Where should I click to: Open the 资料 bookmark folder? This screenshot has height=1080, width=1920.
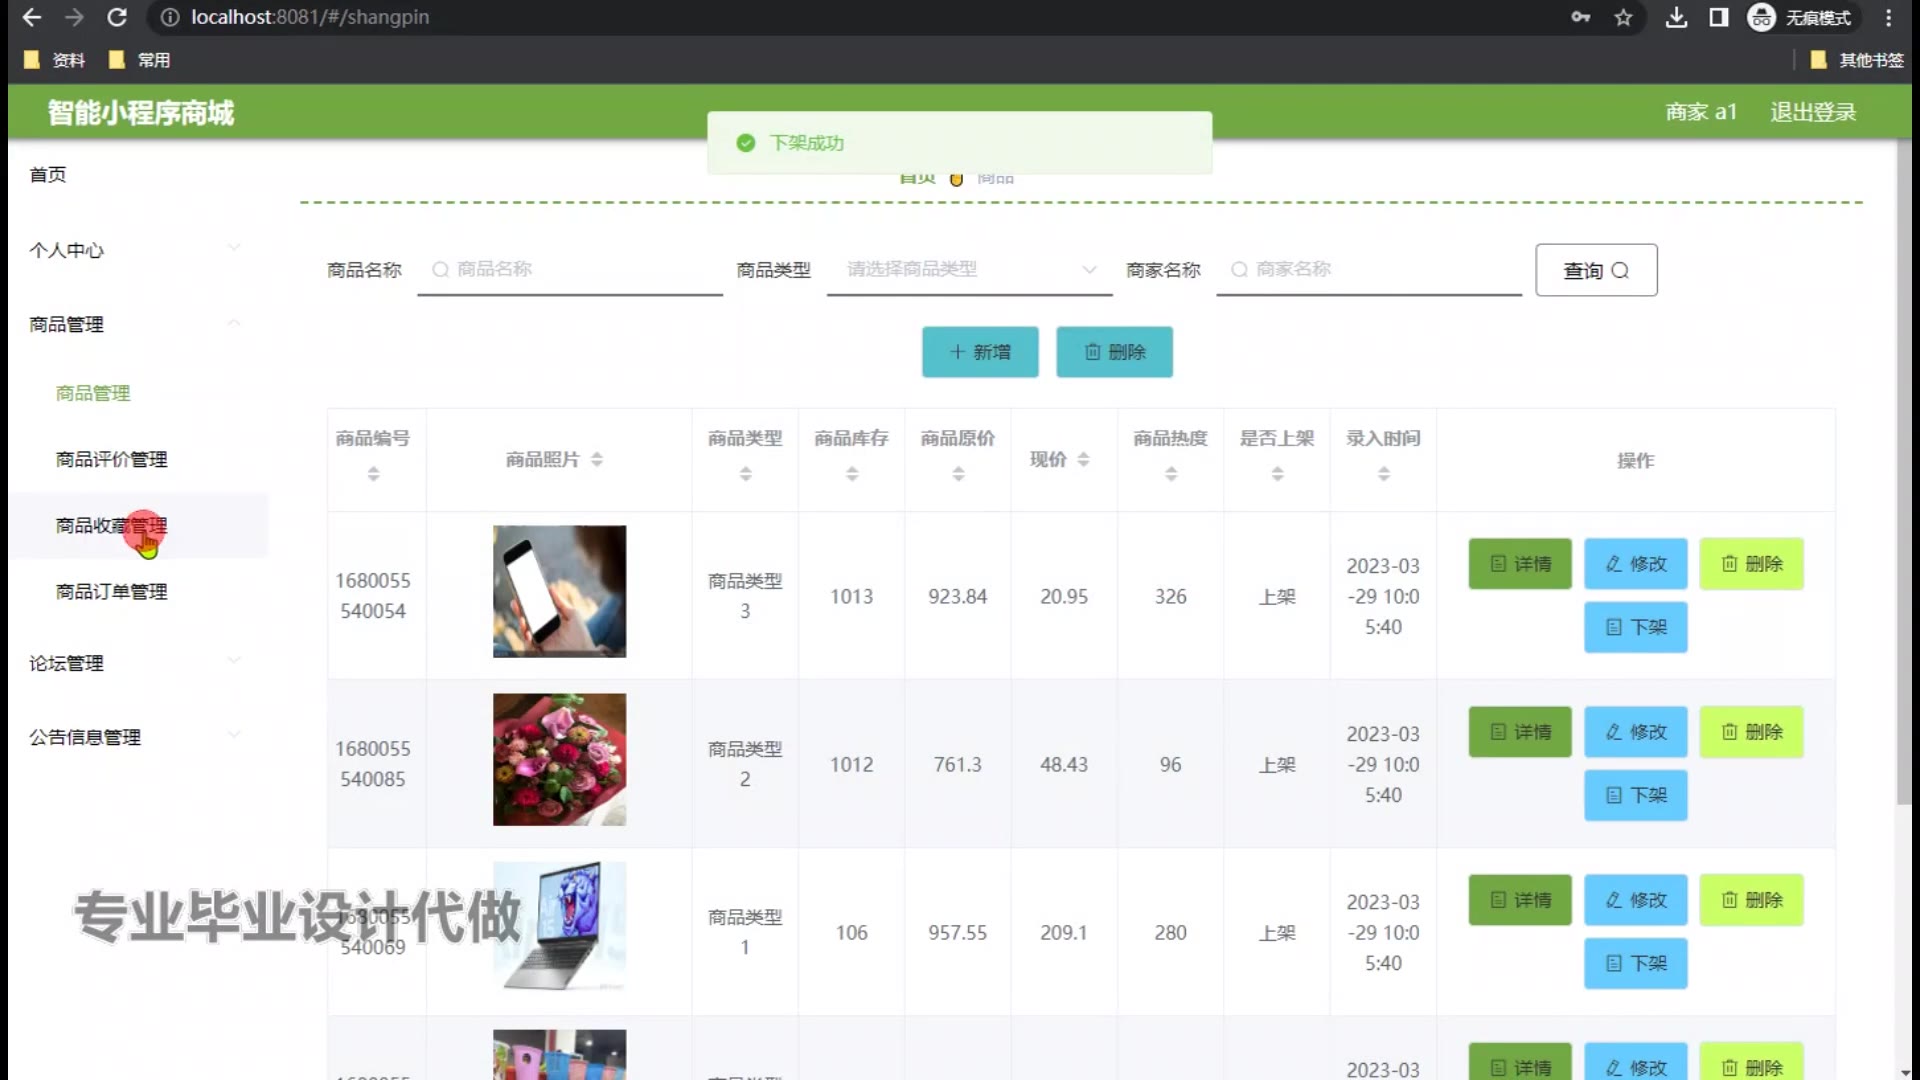[x=55, y=60]
